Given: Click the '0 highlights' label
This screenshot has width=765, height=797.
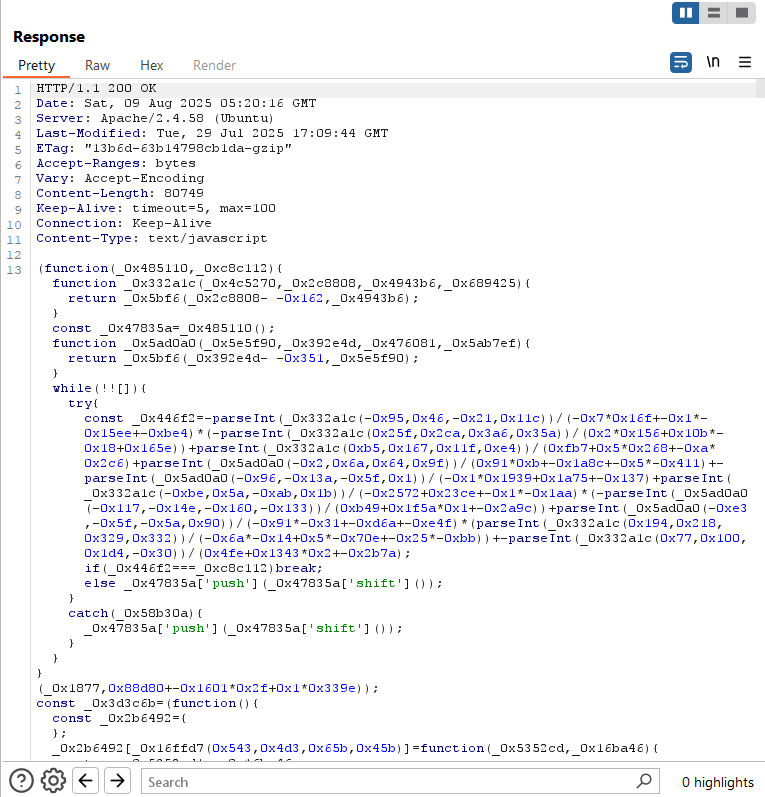Looking at the screenshot, I should [717, 782].
